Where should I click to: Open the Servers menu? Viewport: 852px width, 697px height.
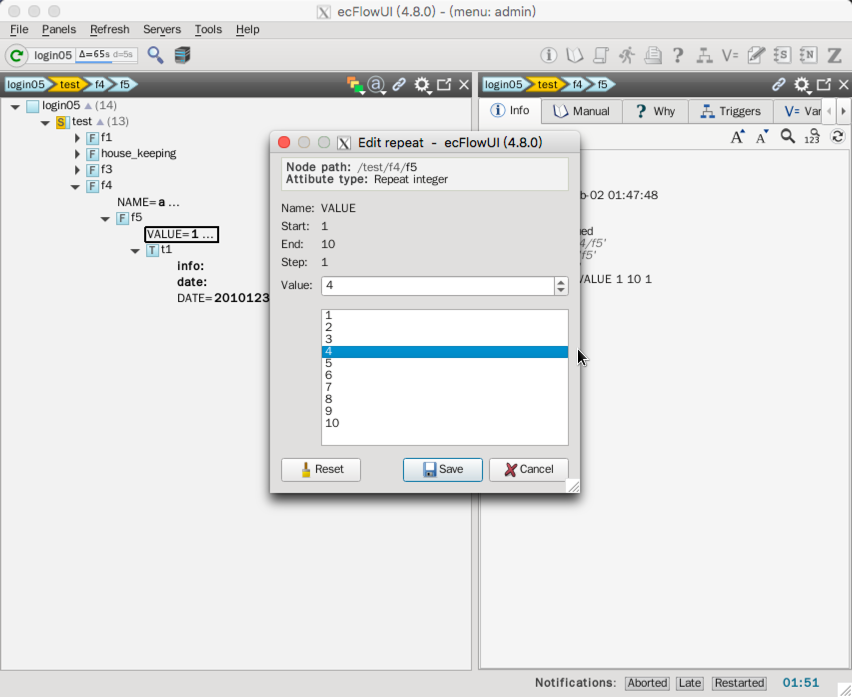click(x=162, y=29)
